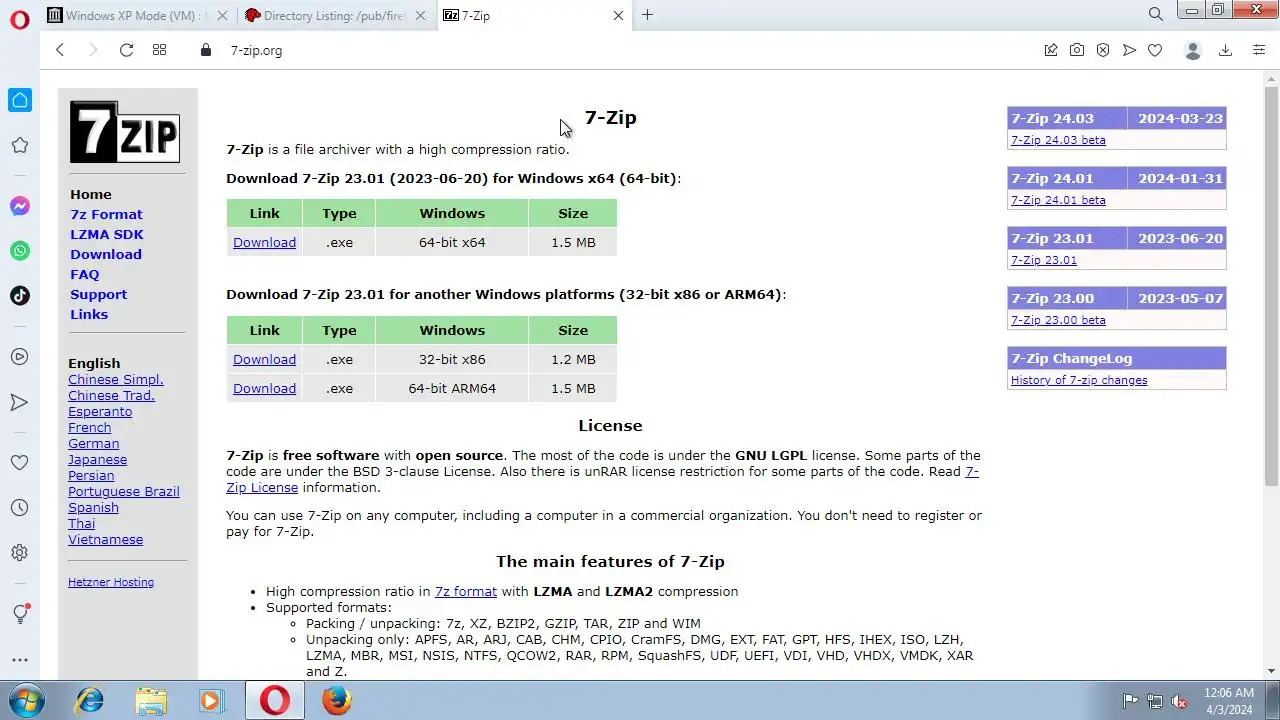
Task: Switch language to Portuguese Brazil
Action: tap(124, 491)
